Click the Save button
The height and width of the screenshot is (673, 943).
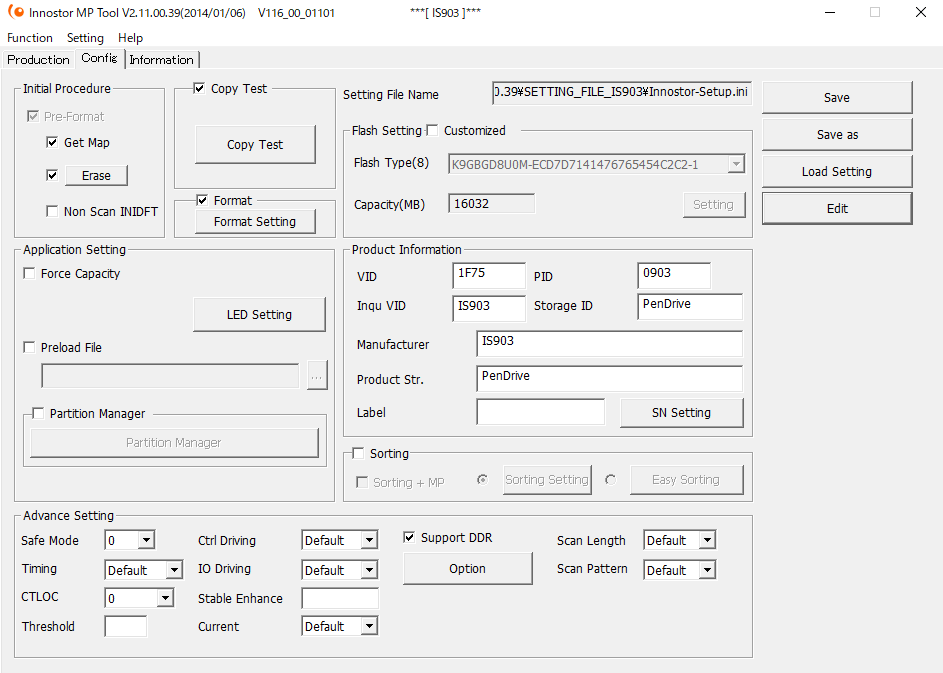tap(837, 97)
